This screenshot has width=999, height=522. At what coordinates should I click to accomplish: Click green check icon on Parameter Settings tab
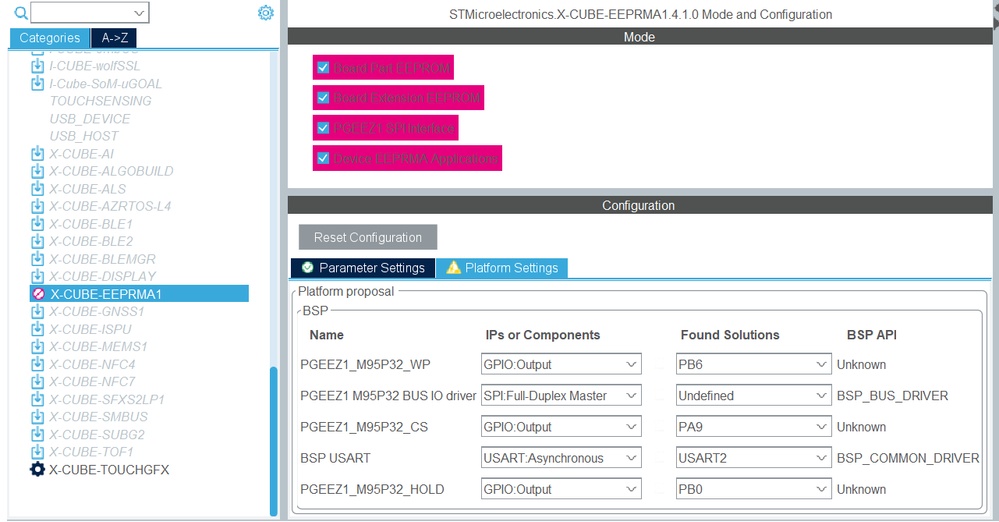(308, 268)
